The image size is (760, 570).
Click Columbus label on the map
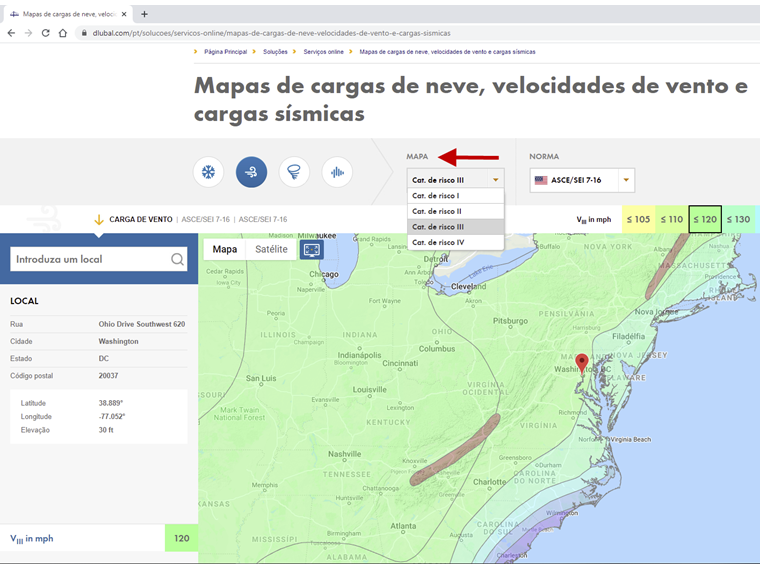click(437, 349)
